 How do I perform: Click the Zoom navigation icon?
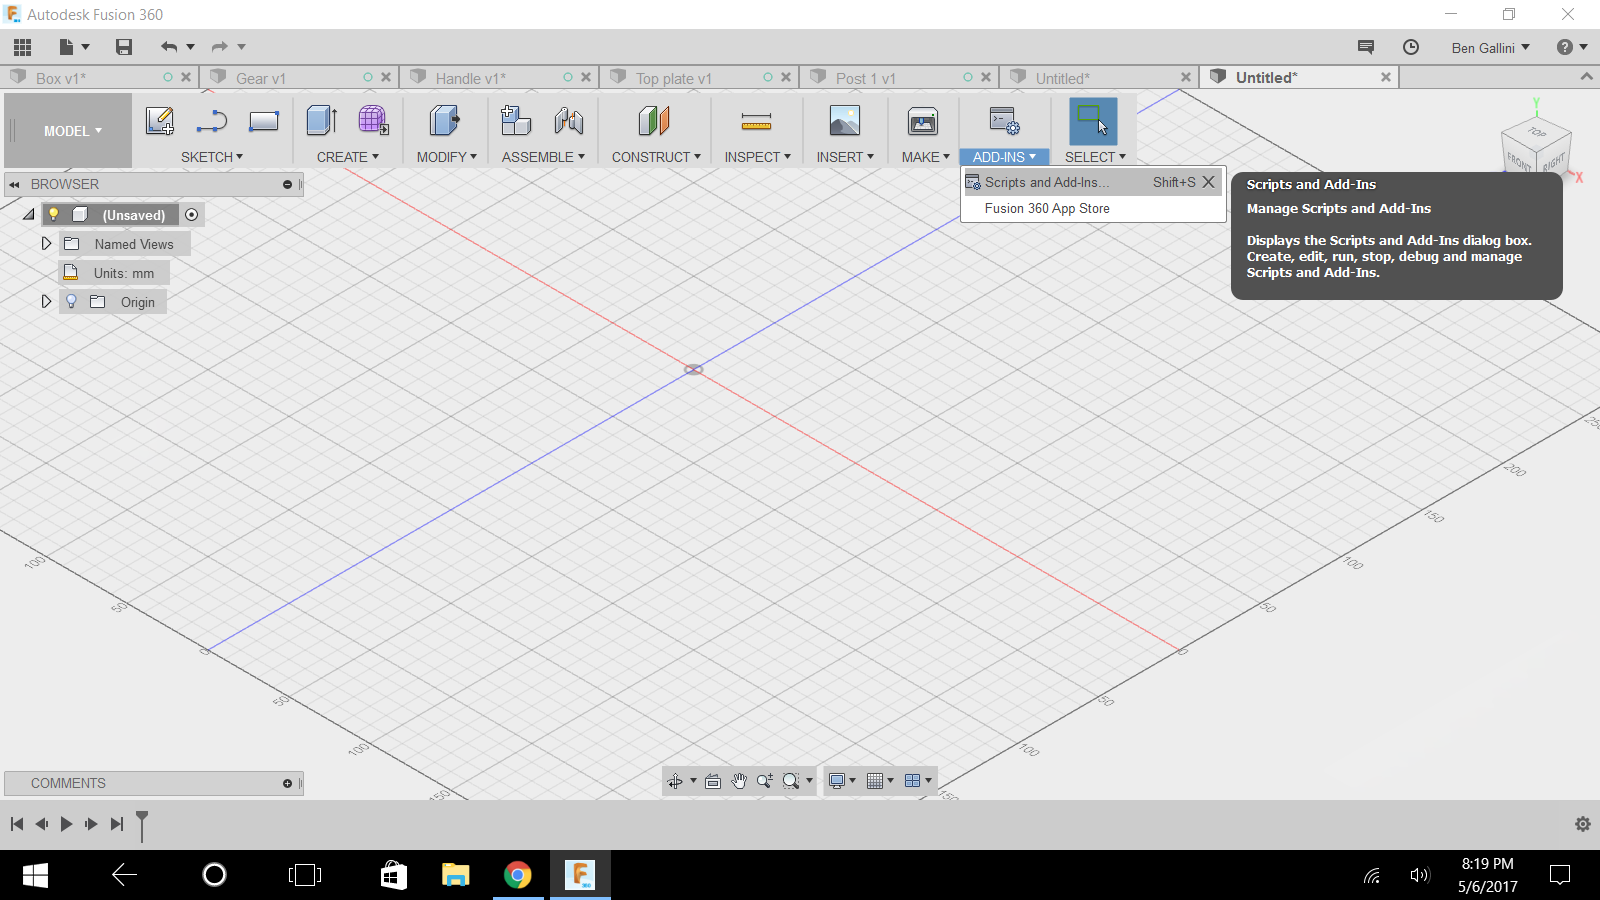click(x=765, y=781)
